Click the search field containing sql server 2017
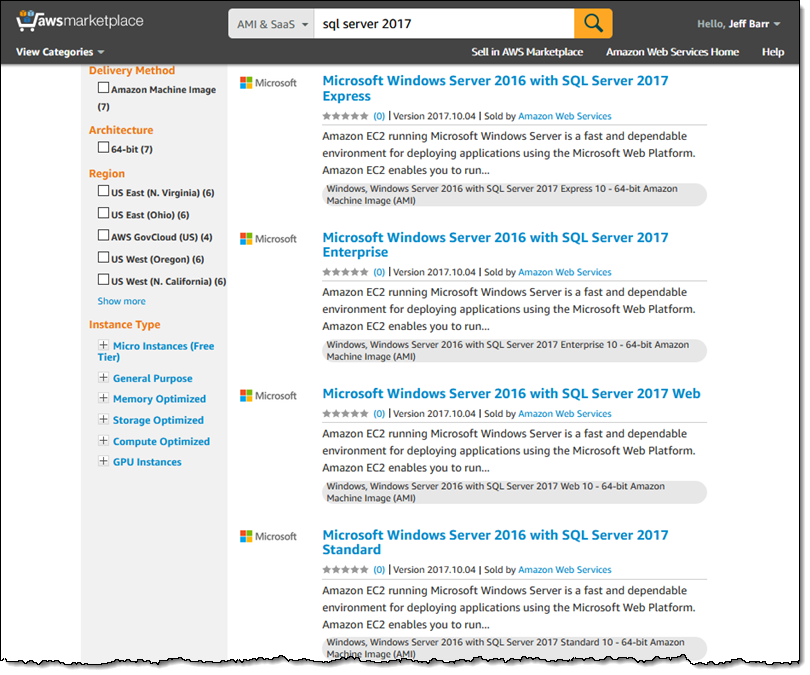 (443, 24)
